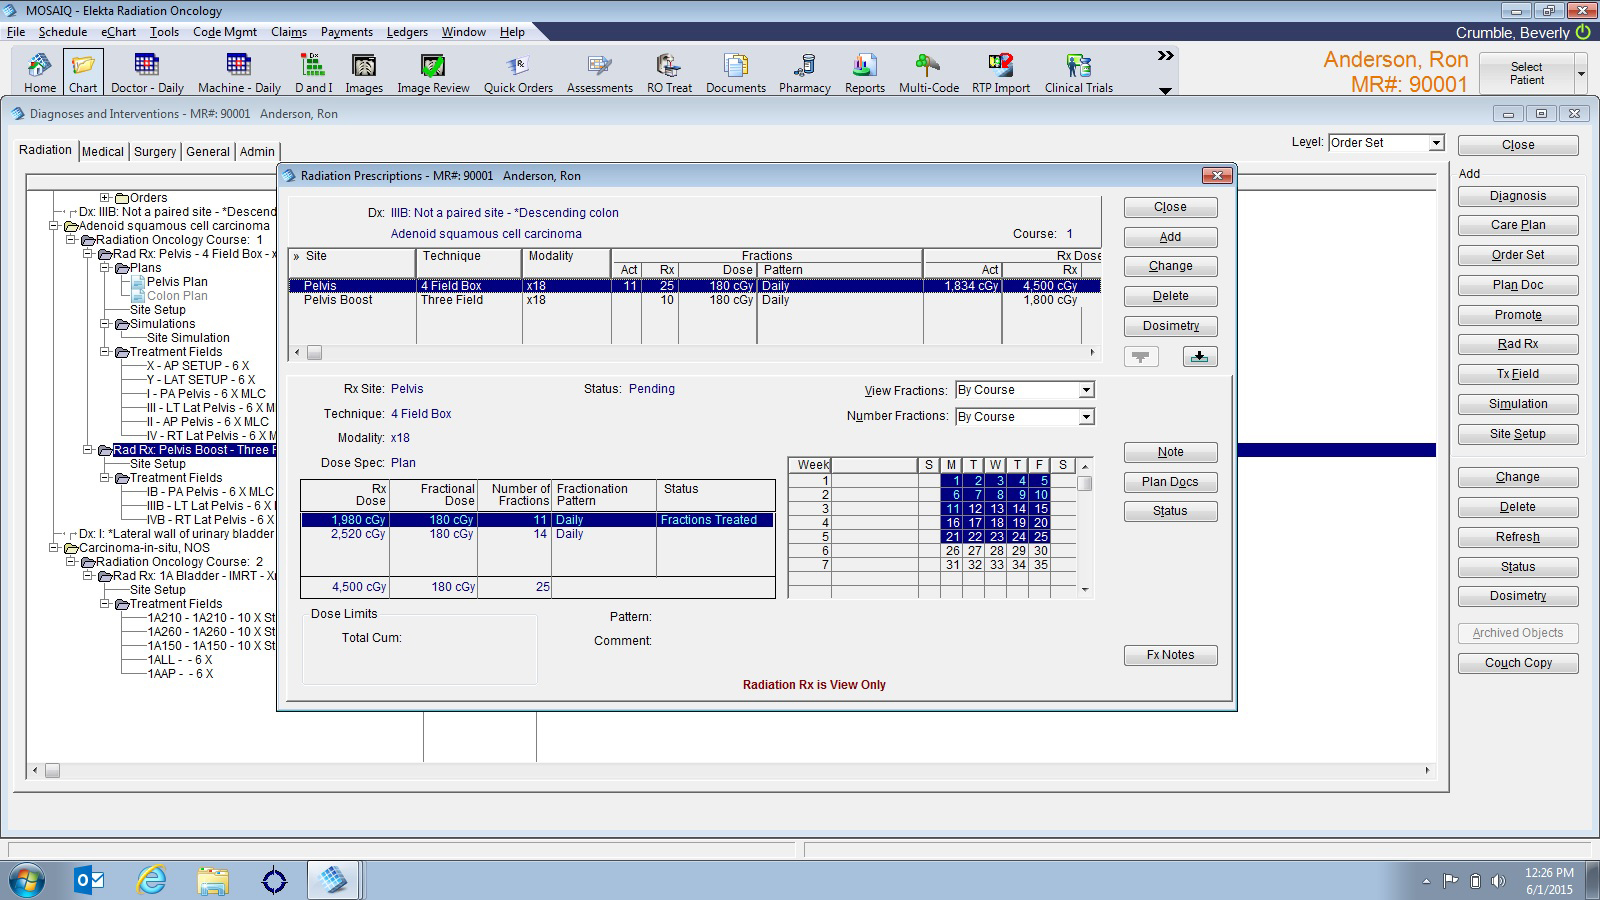Select the Site Simulation tree item
The width and height of the screenshot is (1600, 900).
coord(188,338)
